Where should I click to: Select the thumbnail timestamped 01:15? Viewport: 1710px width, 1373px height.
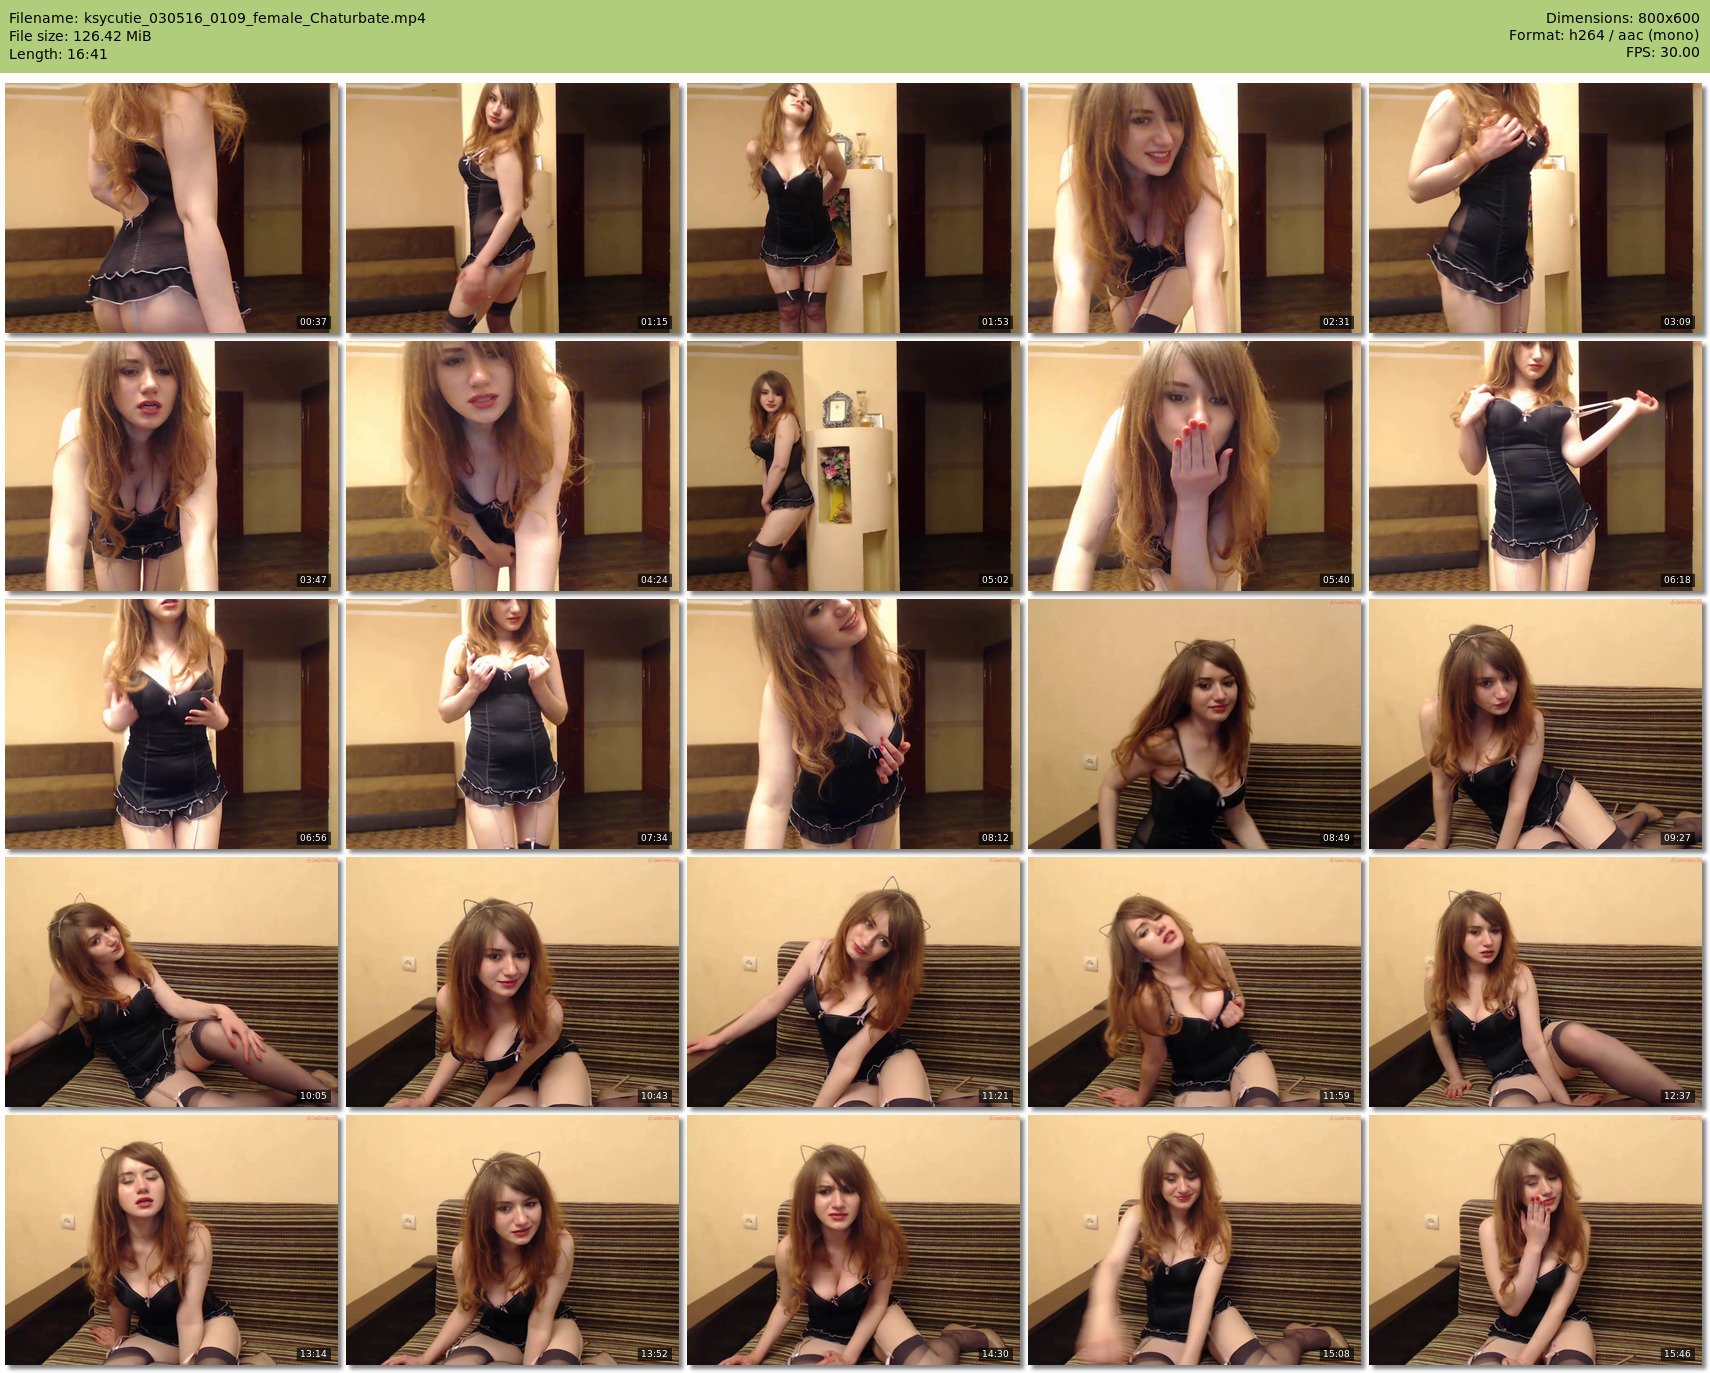coord(513,208)
